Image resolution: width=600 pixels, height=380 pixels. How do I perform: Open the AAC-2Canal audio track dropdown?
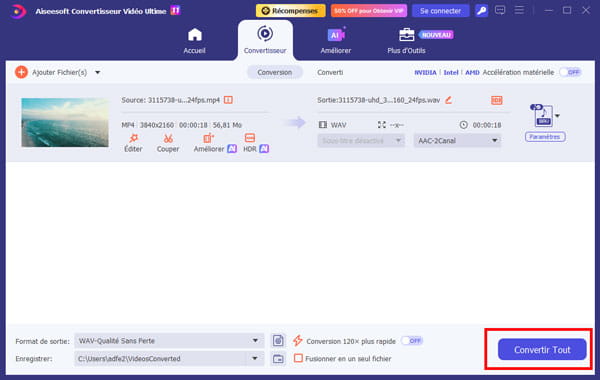[x=457, y=141]
